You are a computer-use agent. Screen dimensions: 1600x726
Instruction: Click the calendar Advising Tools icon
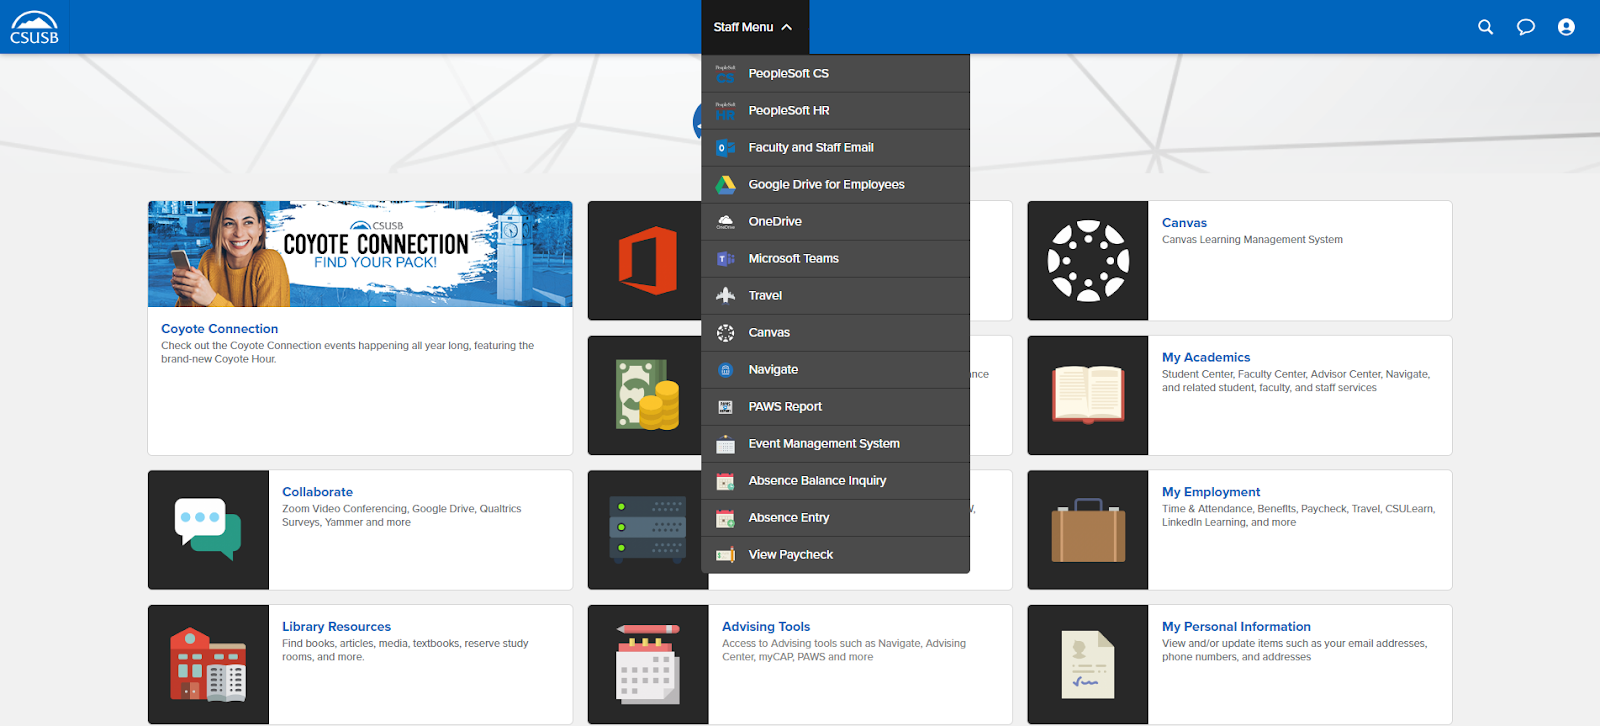click(x=648, y=664)
